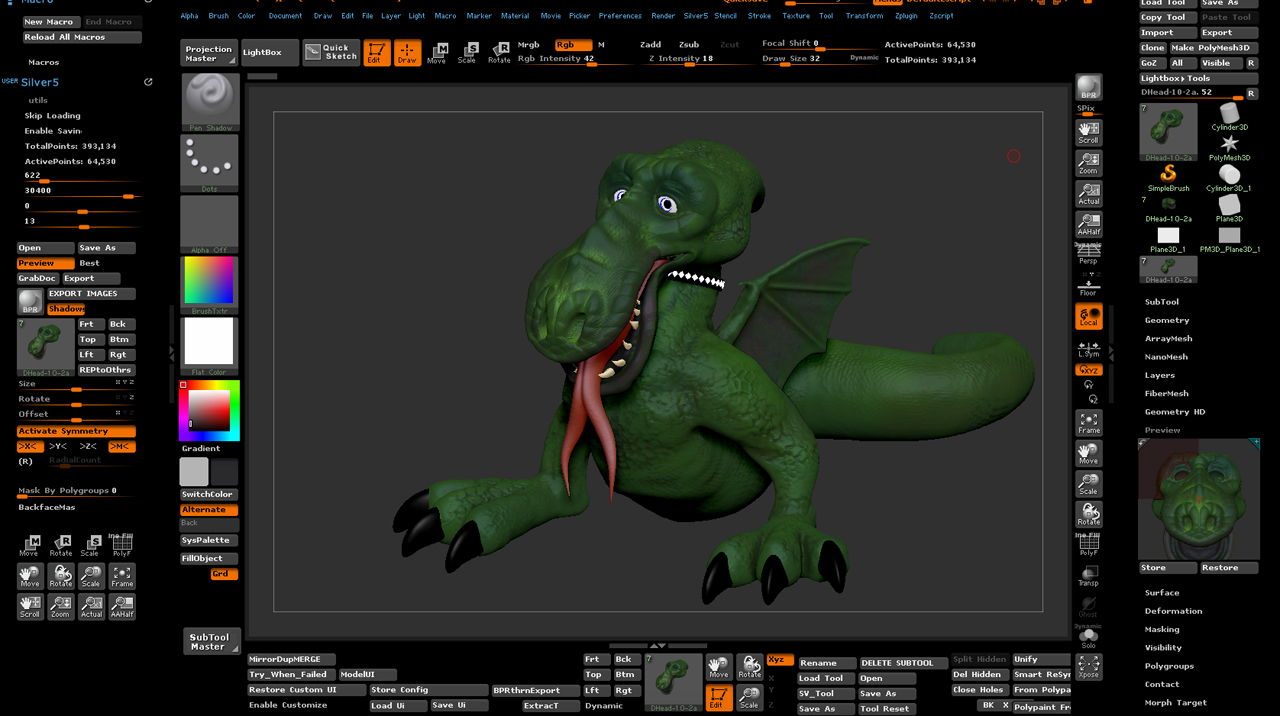The height and width of the screenshot is (716, 1280).
Task: Adjust the Rgb Intensity slider
Action: coord(572,59)
